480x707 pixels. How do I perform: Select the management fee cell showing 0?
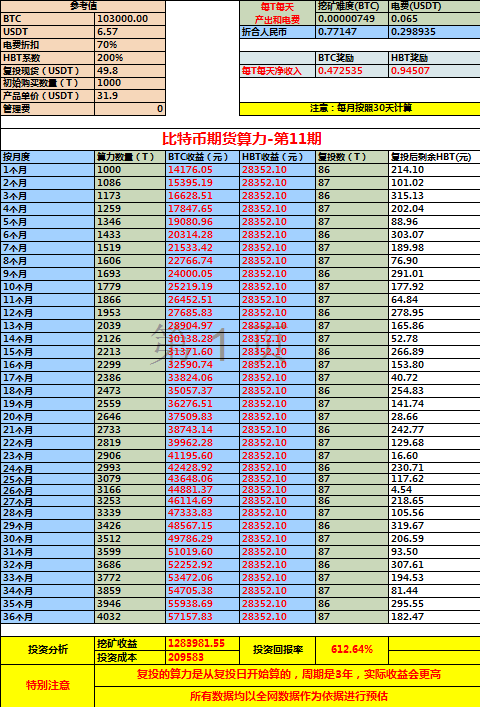(130, 109)
